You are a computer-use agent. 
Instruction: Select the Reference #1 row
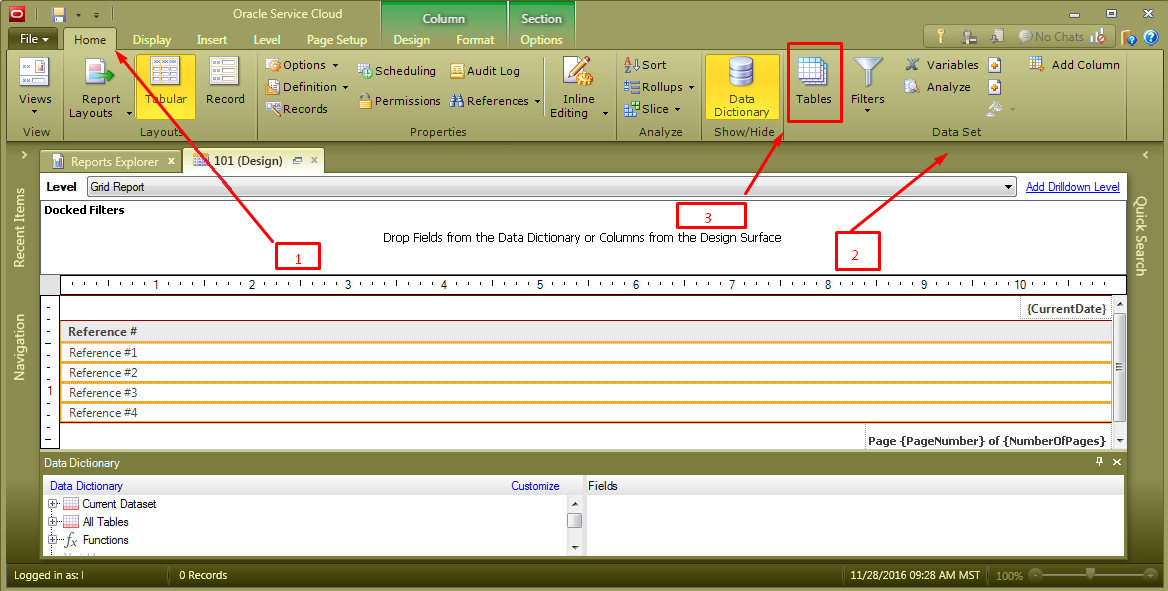[586, 353]
